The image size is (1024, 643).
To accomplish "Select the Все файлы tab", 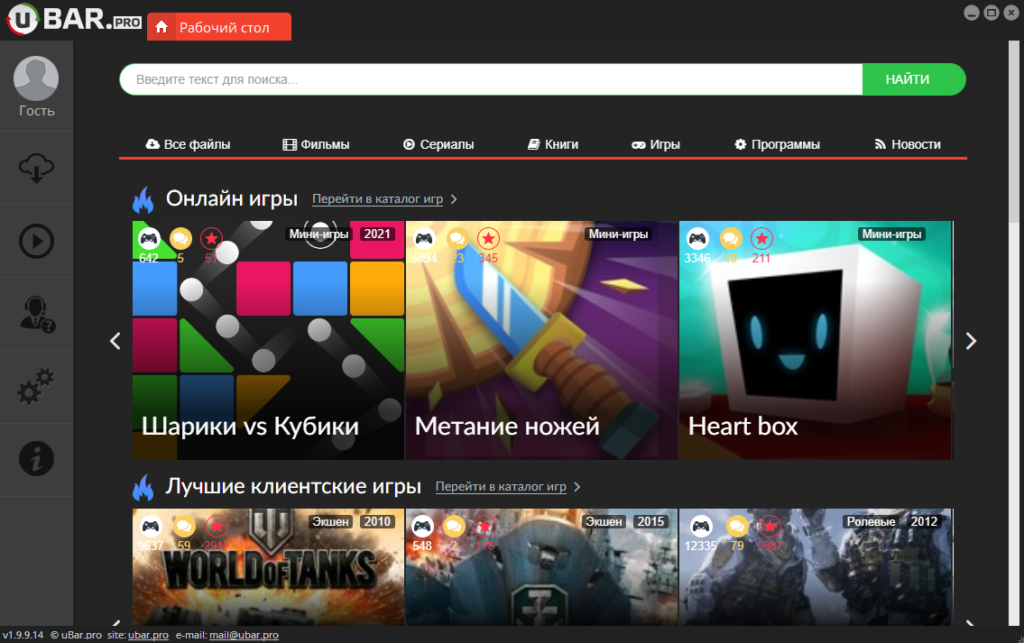I will [187, 144].
